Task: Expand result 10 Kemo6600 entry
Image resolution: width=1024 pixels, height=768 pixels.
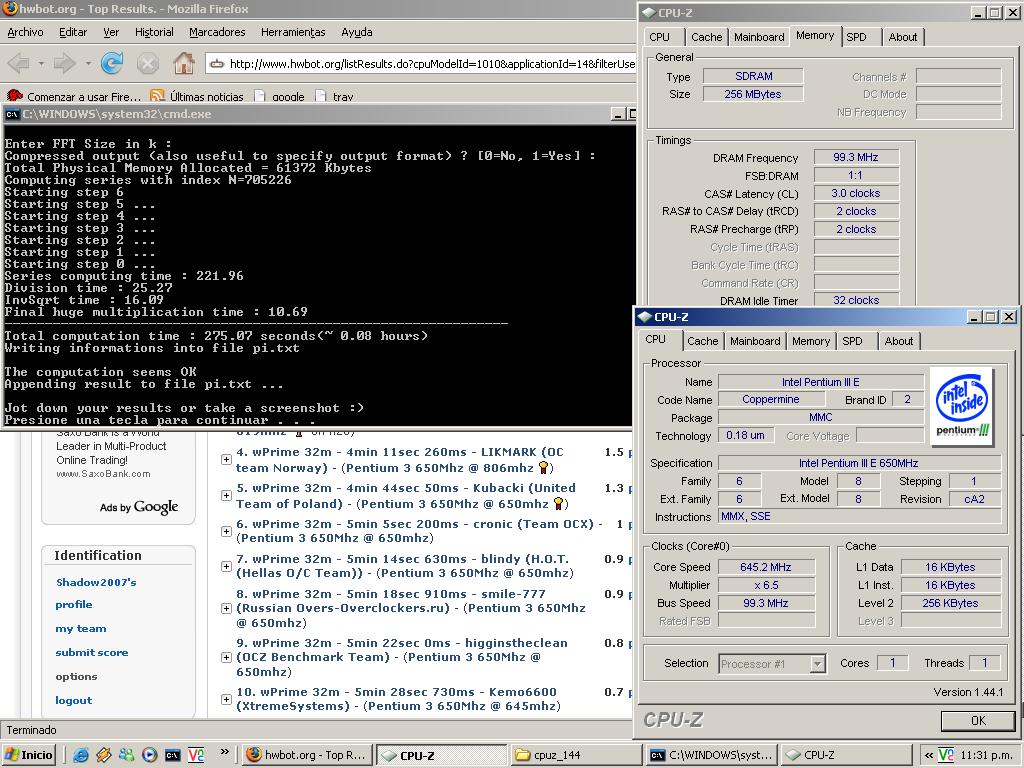Action: (226, 699)
